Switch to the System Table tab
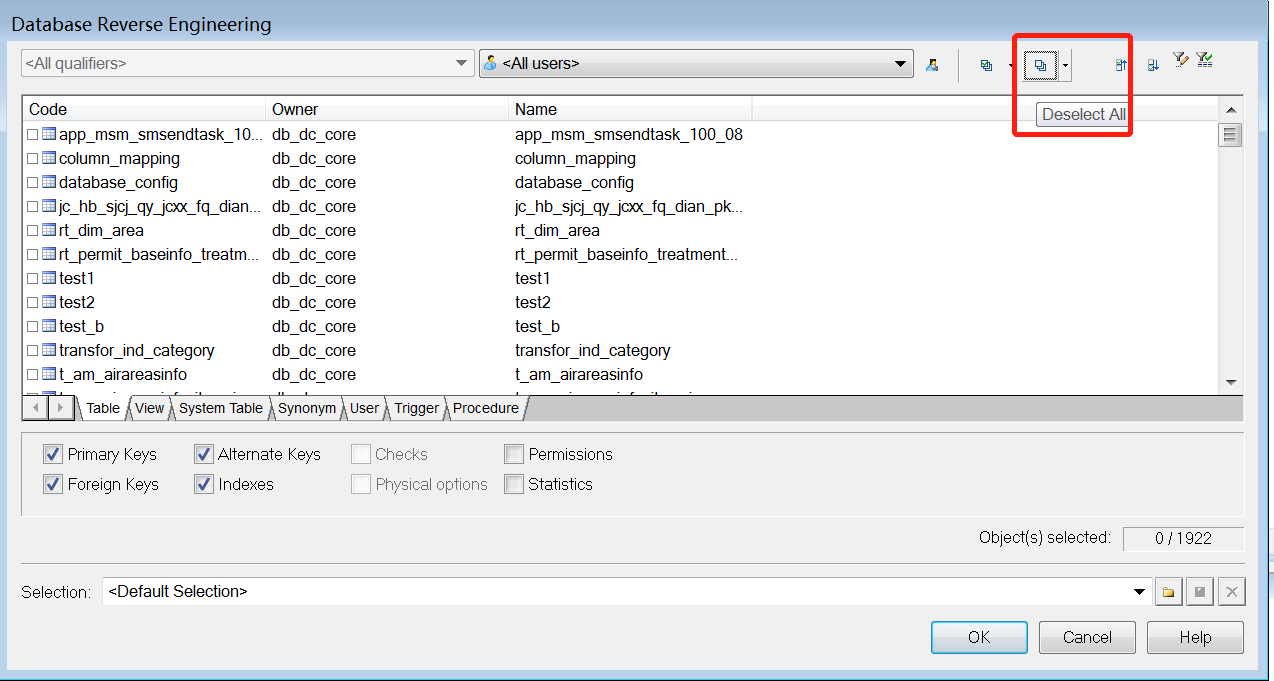1274x681 pixels. (x=221, y=408)
